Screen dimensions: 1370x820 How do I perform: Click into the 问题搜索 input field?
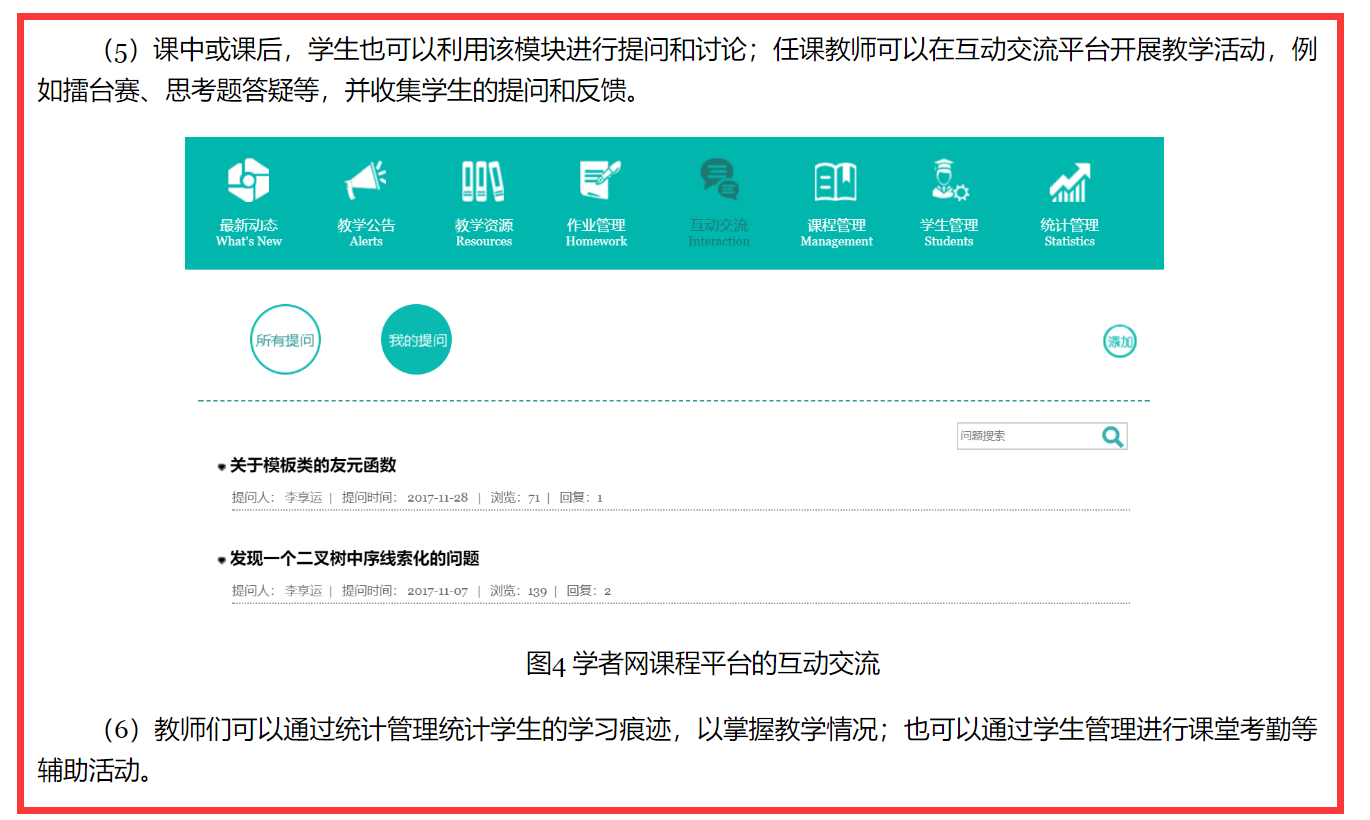[x=1025, y=436]
